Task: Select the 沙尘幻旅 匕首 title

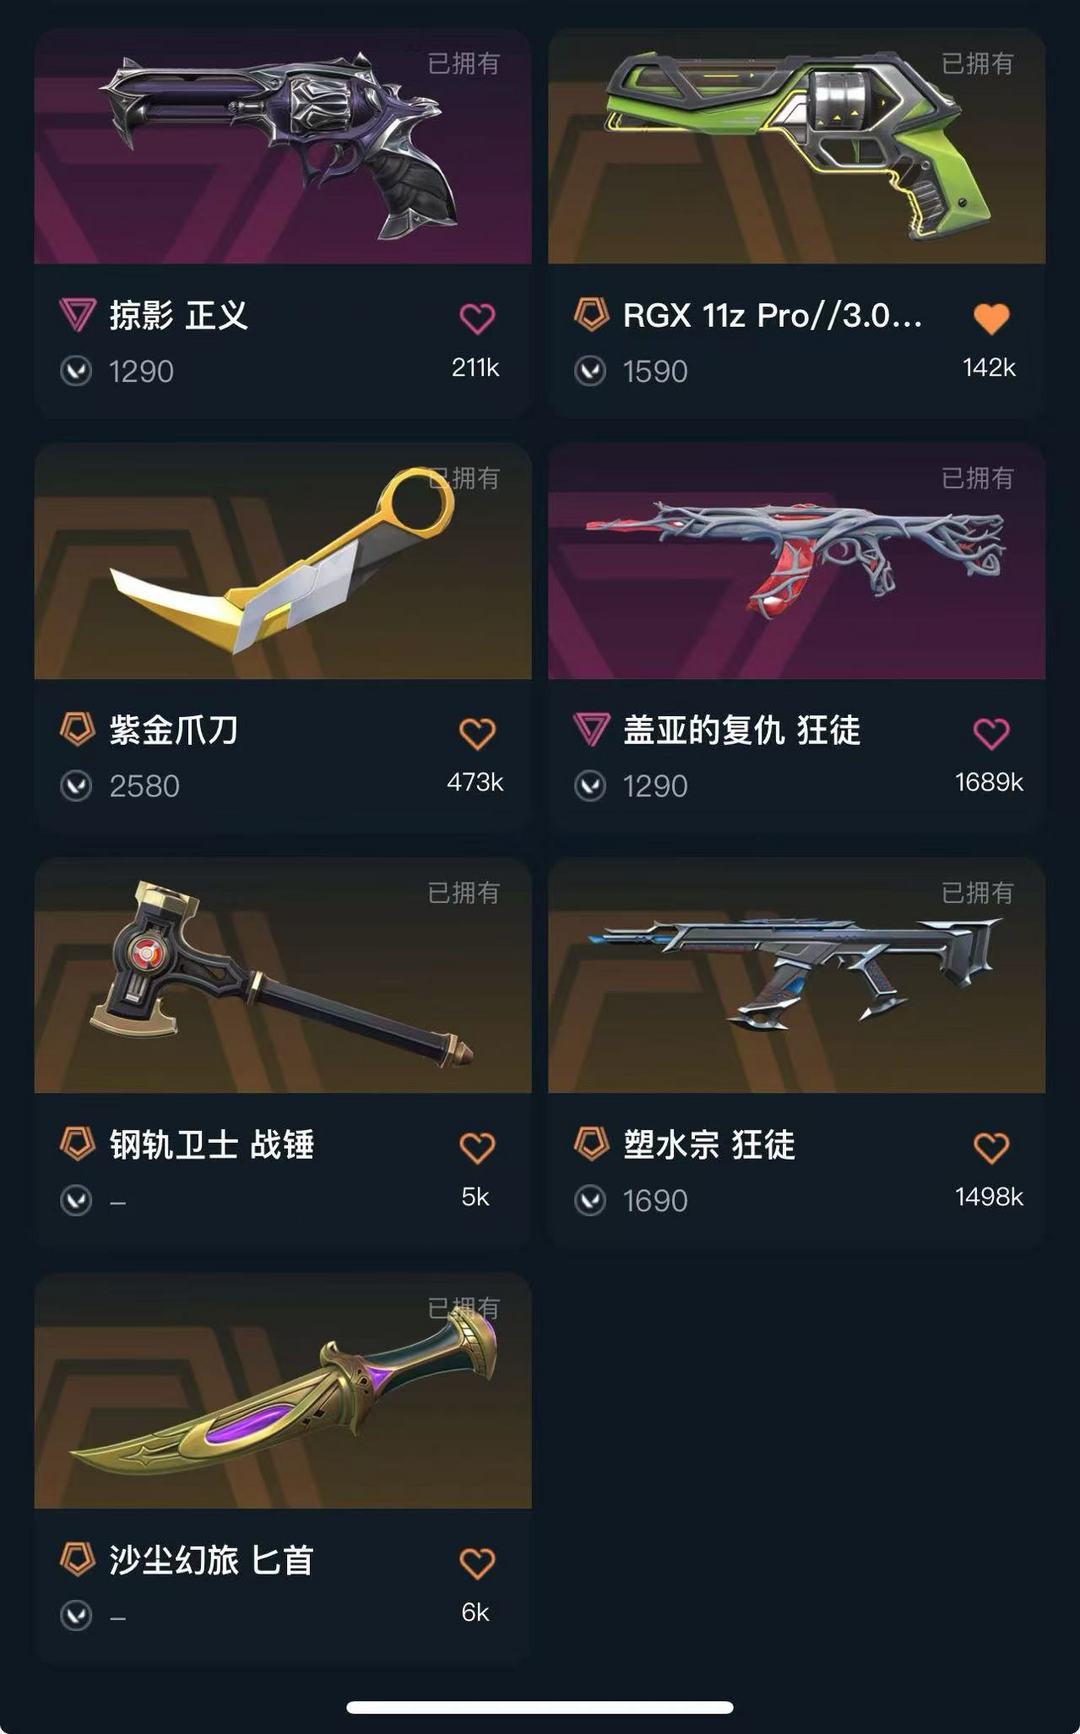Action: 211,1560
